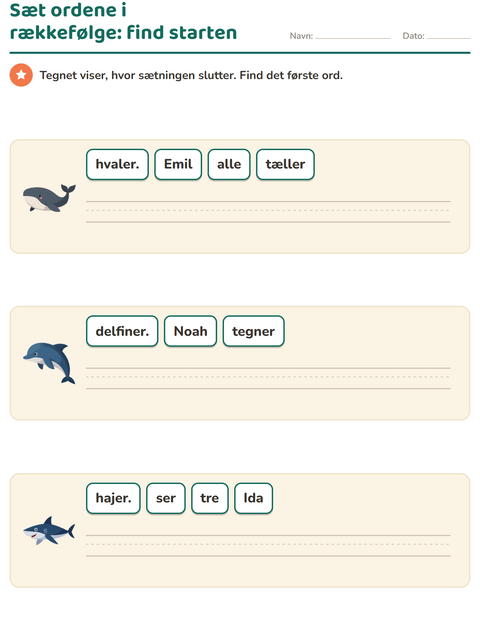Click the writing lines under the shark words

268,546
